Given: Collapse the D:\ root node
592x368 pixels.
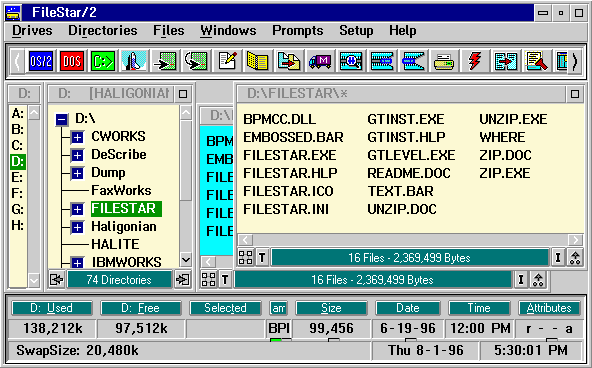Looking at the screenshot, I should click(x=62, y=120).
